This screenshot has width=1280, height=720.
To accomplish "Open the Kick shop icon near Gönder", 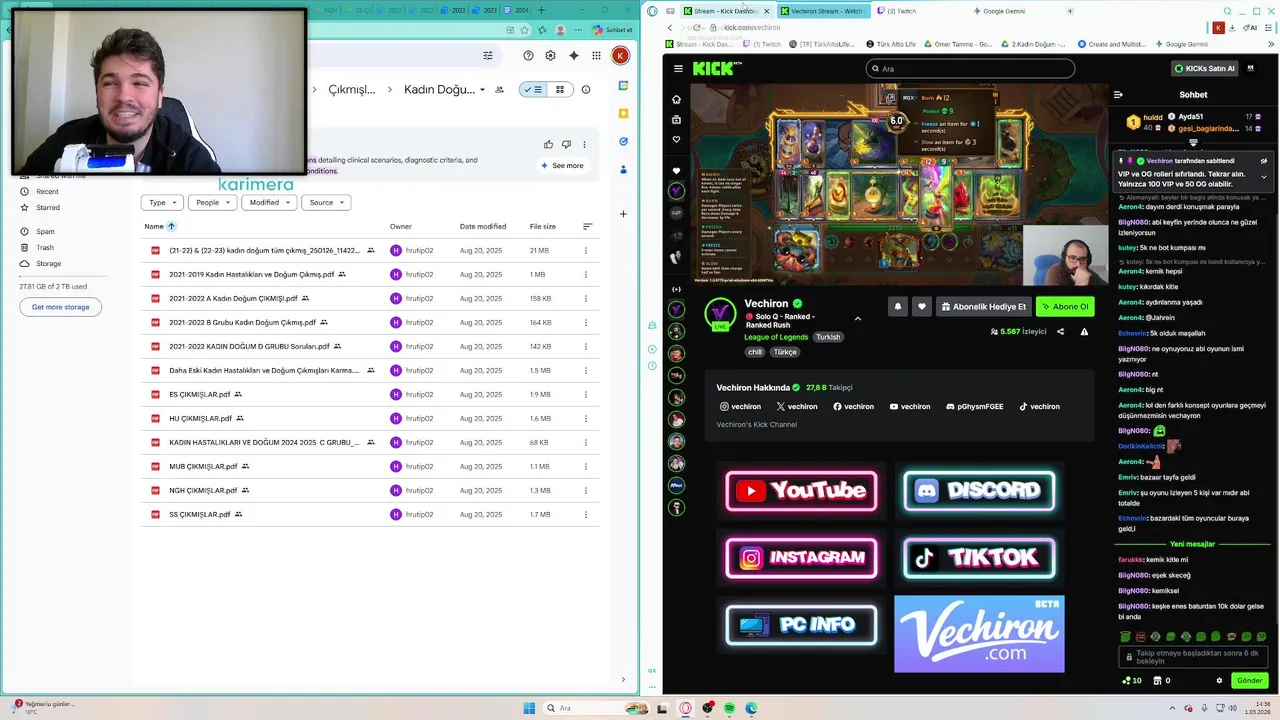I will point(1157,680).
